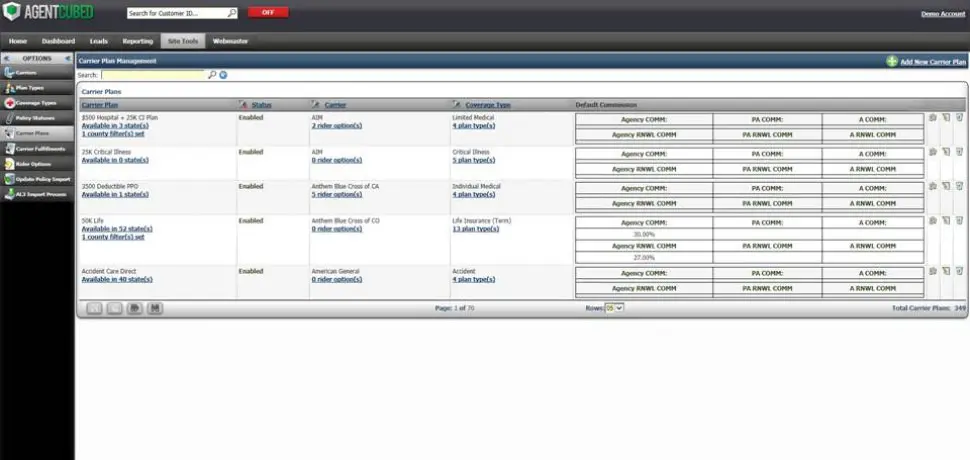Click the gear icon in the 3500 Deductible PPO row

(932, 186)
